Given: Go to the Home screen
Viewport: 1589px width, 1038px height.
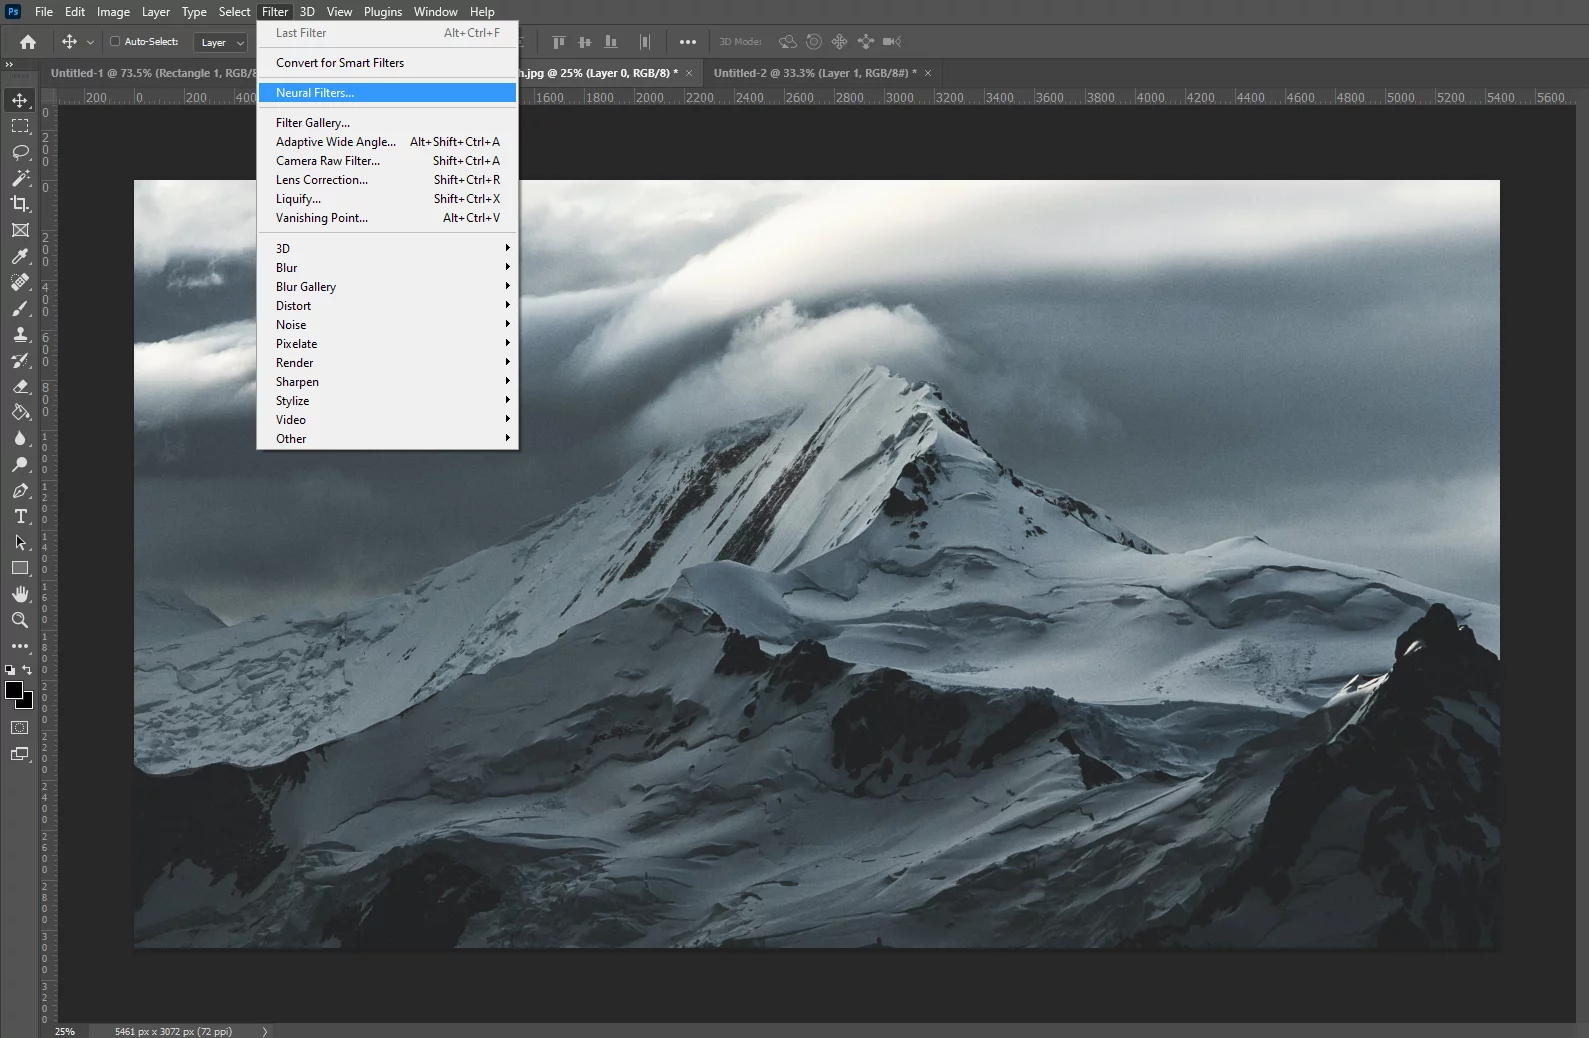Looking at the screenshot, I should point(28,42).
